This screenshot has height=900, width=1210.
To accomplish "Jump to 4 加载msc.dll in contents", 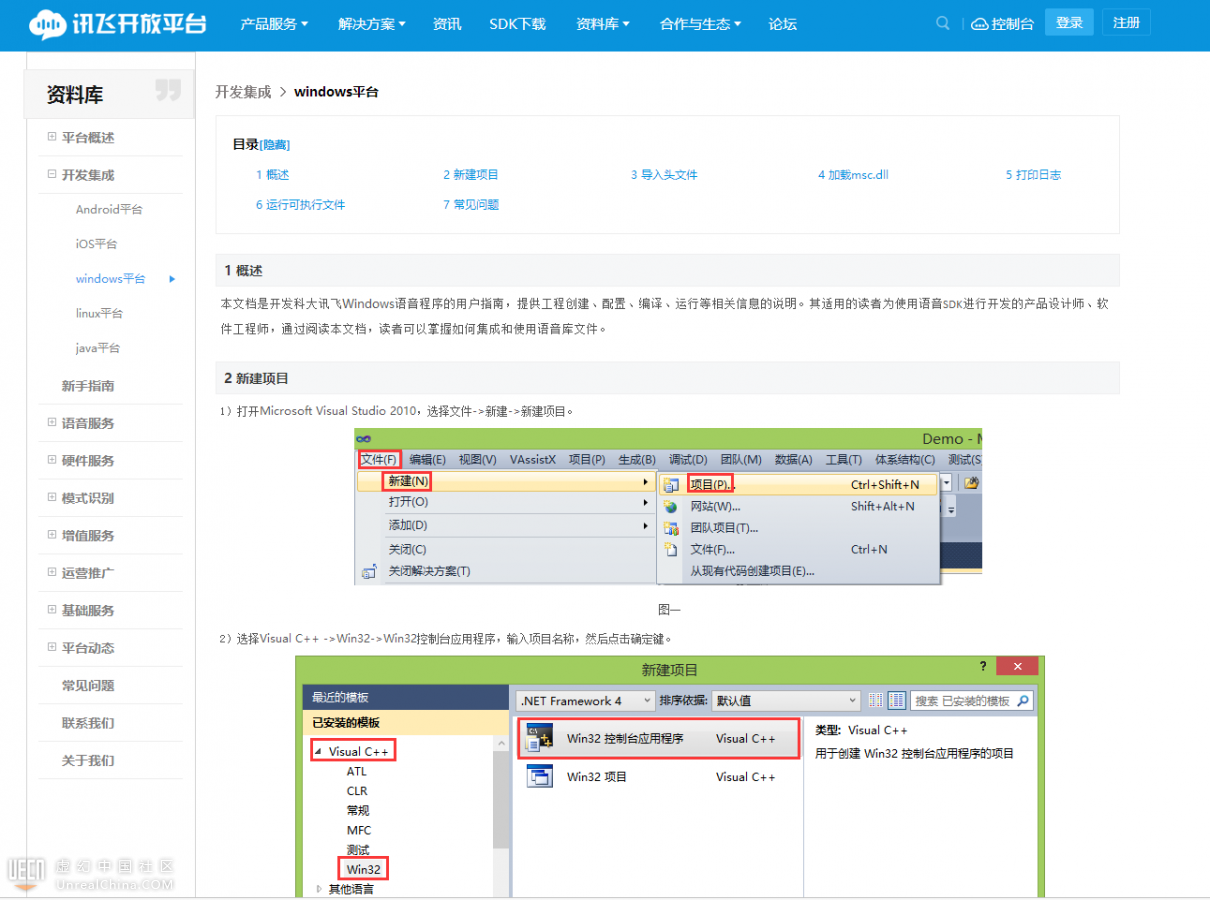I will click(853, 175).
